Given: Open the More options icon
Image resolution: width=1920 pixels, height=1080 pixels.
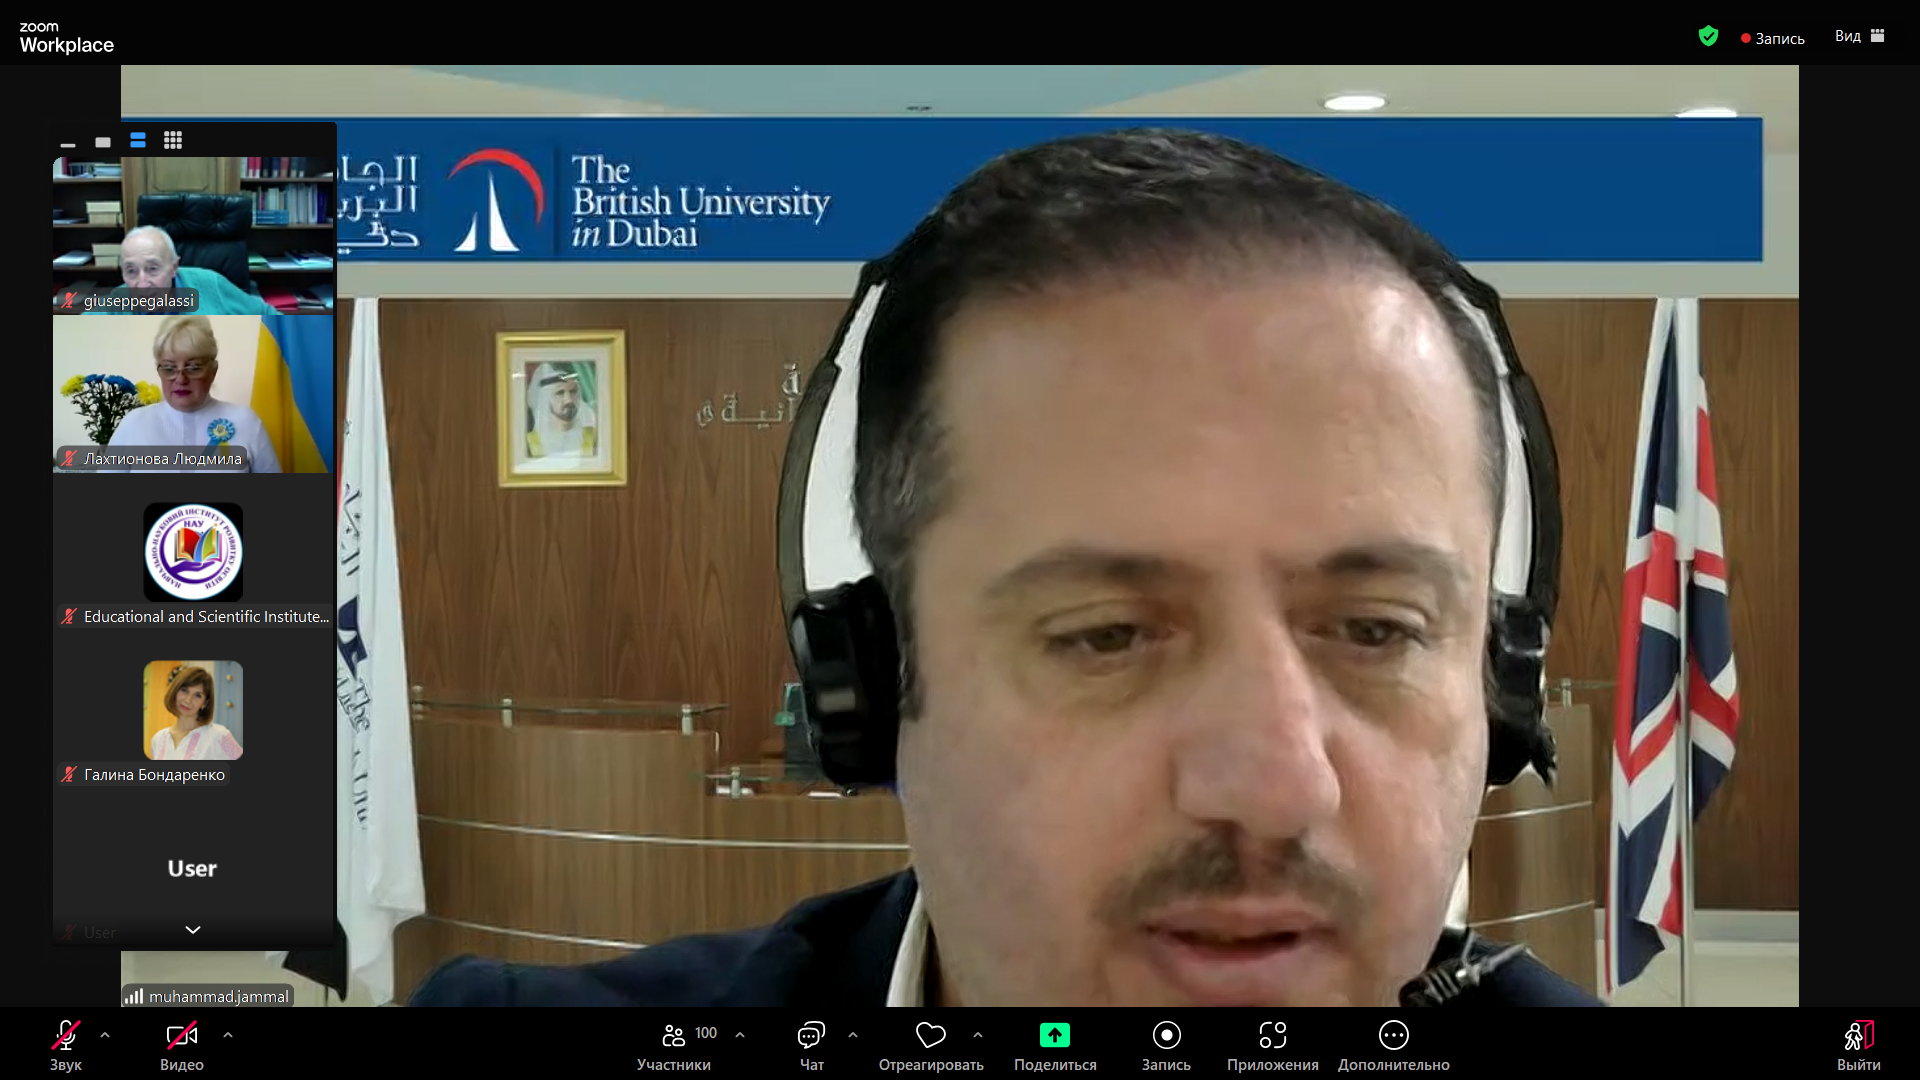Looking at the screenshot, I should [x=1393, y=1035].
